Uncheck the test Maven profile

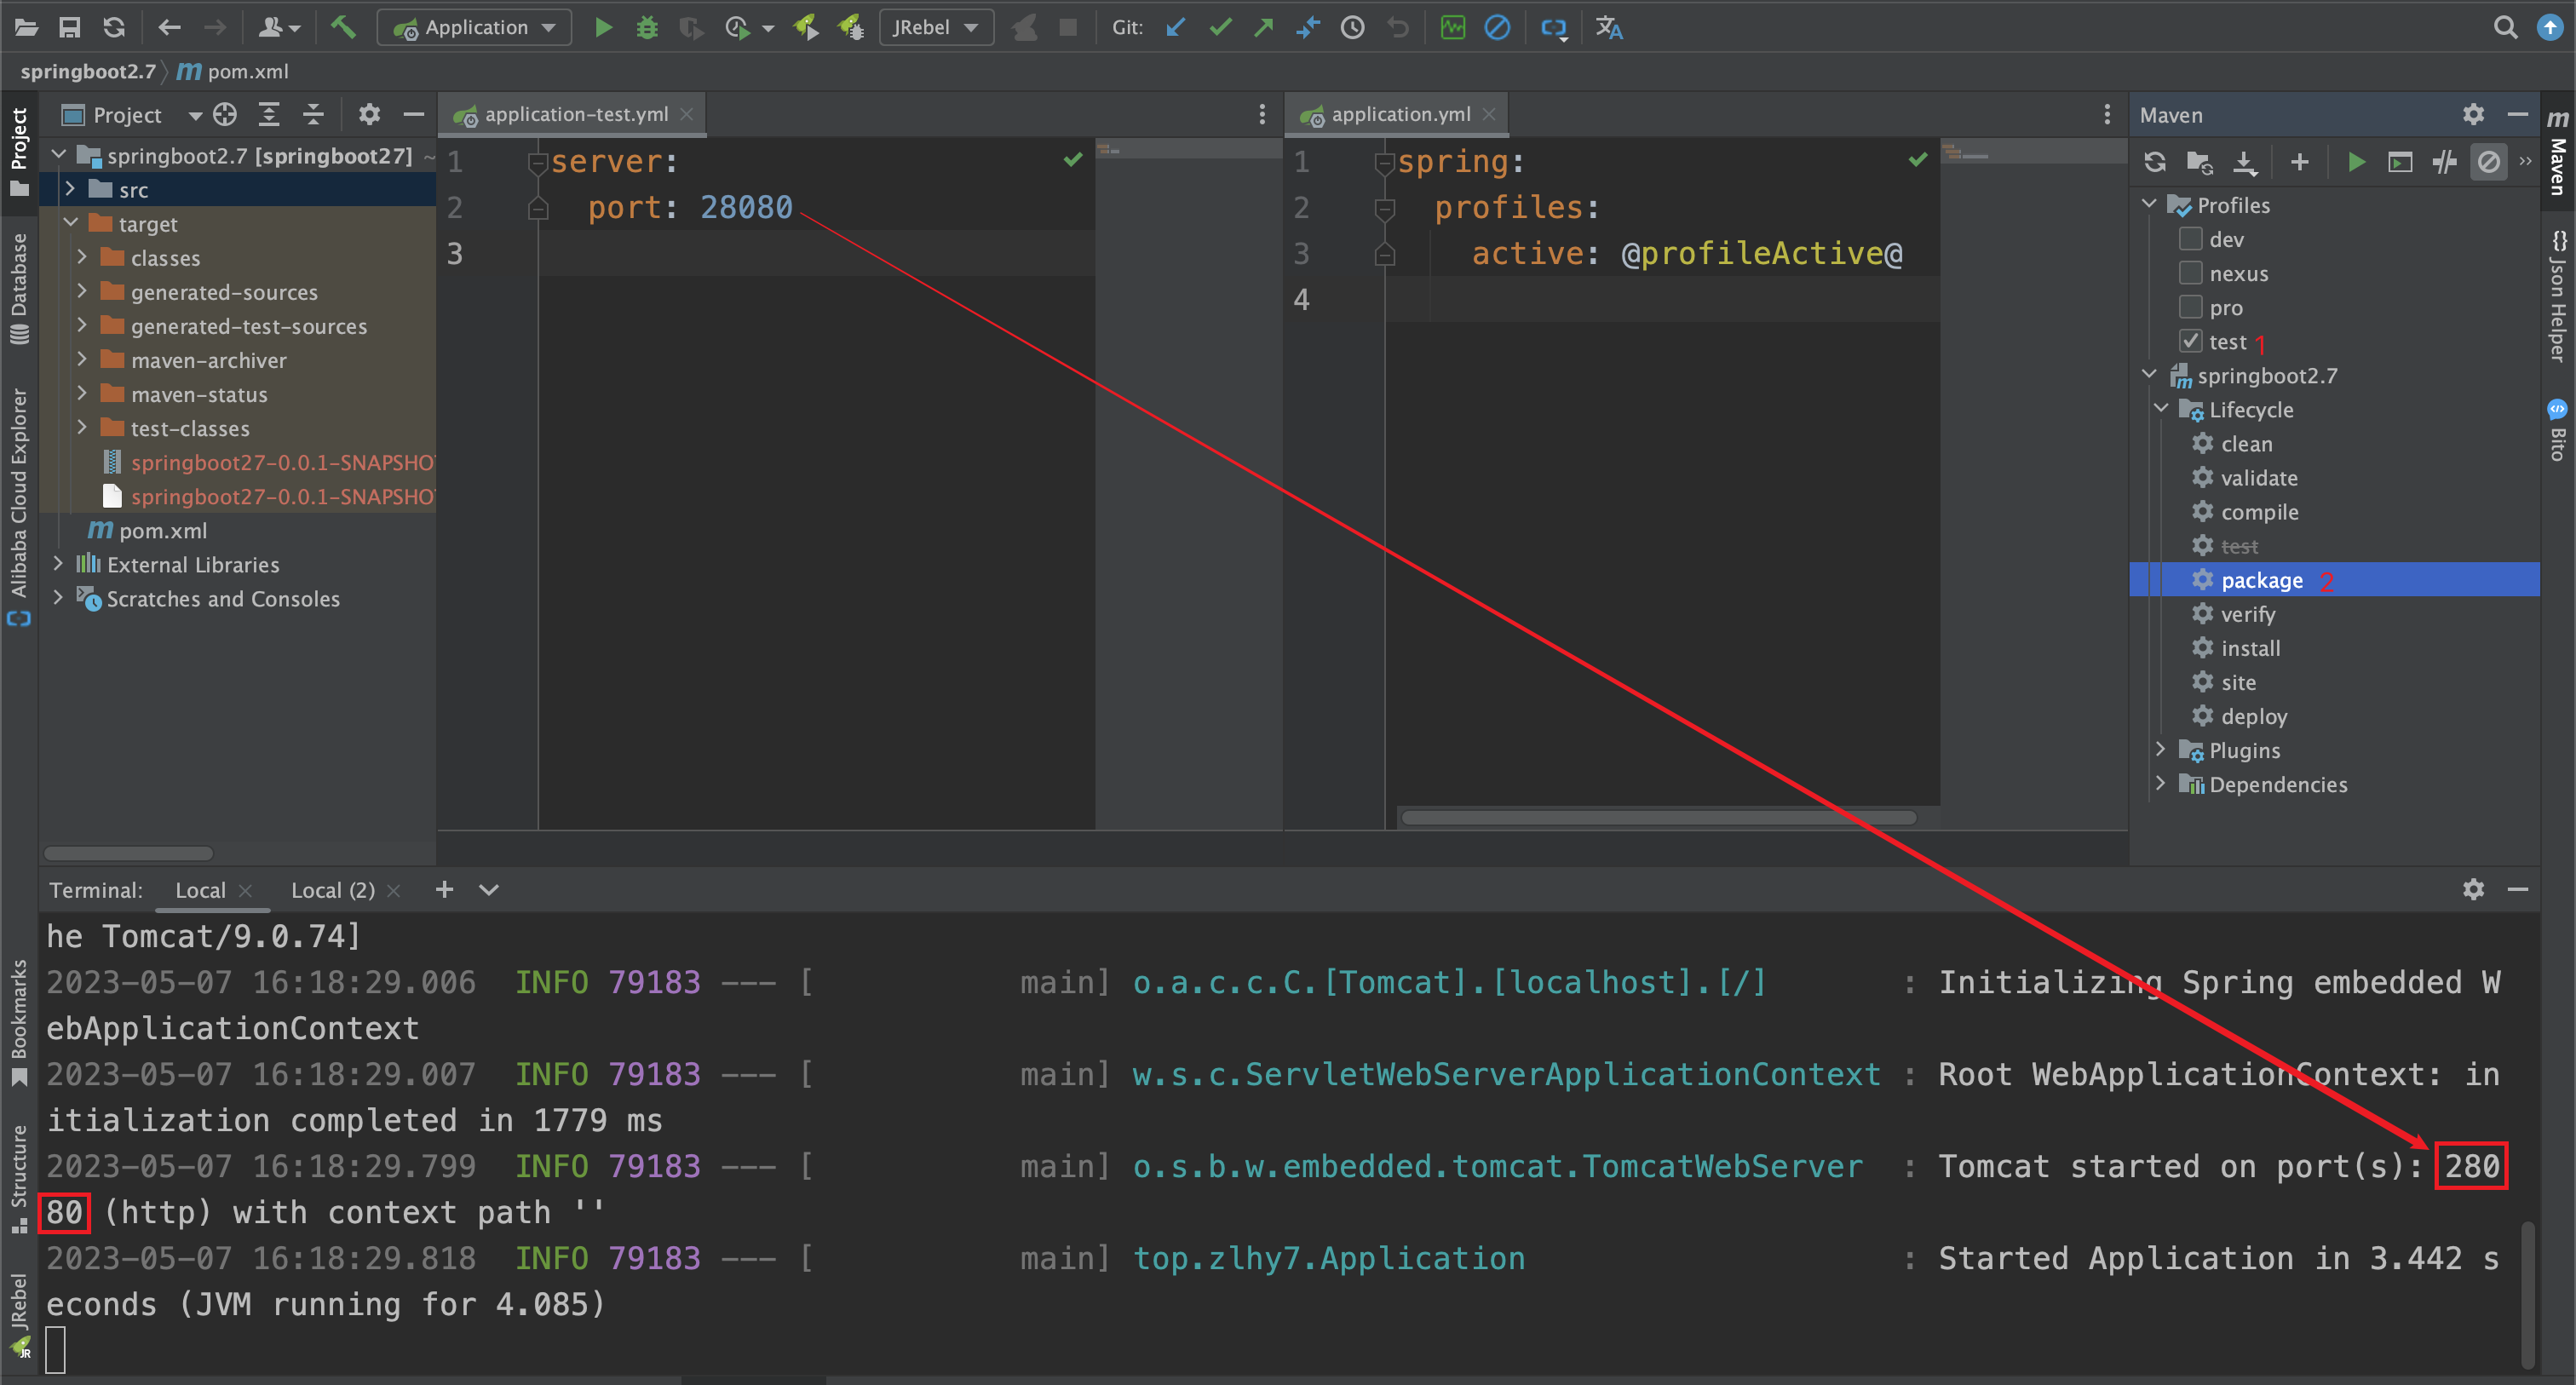2190,341
